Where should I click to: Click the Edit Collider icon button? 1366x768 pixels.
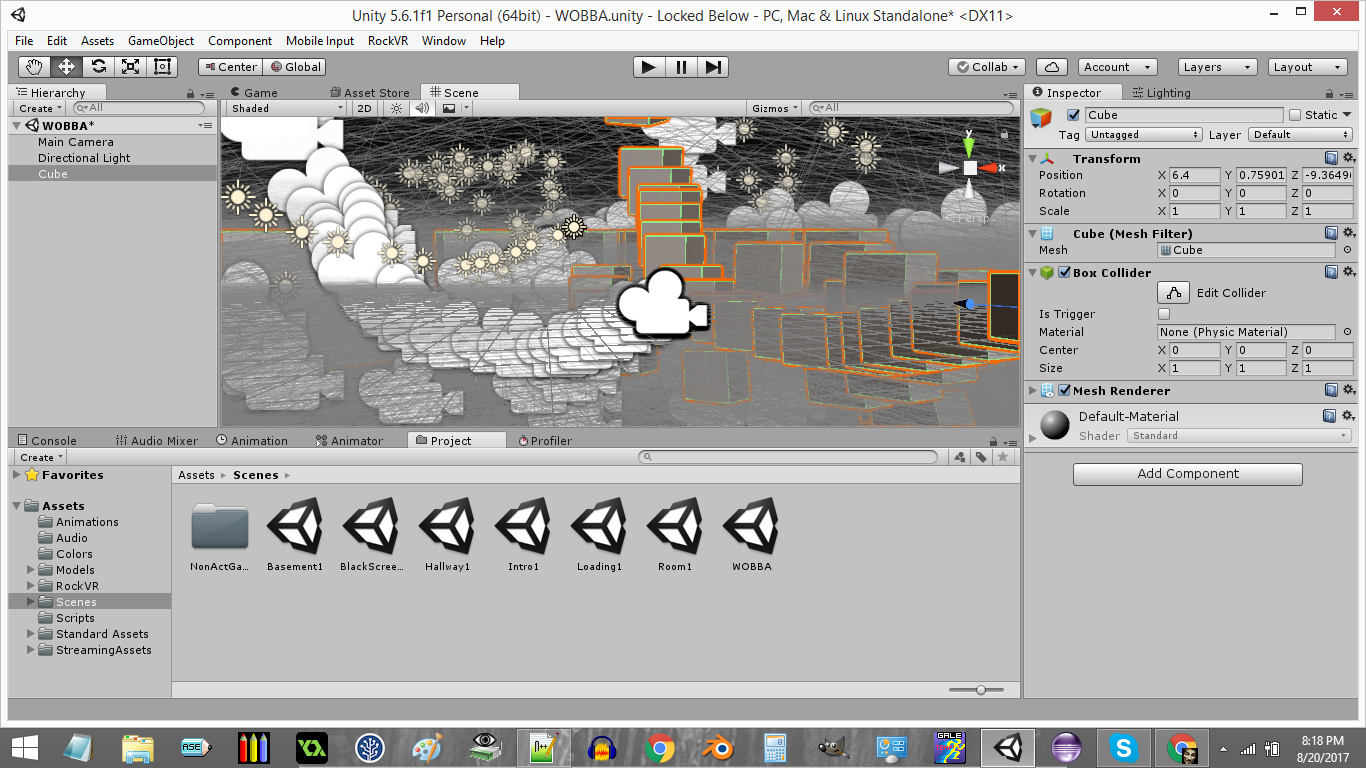point(1174,292)
